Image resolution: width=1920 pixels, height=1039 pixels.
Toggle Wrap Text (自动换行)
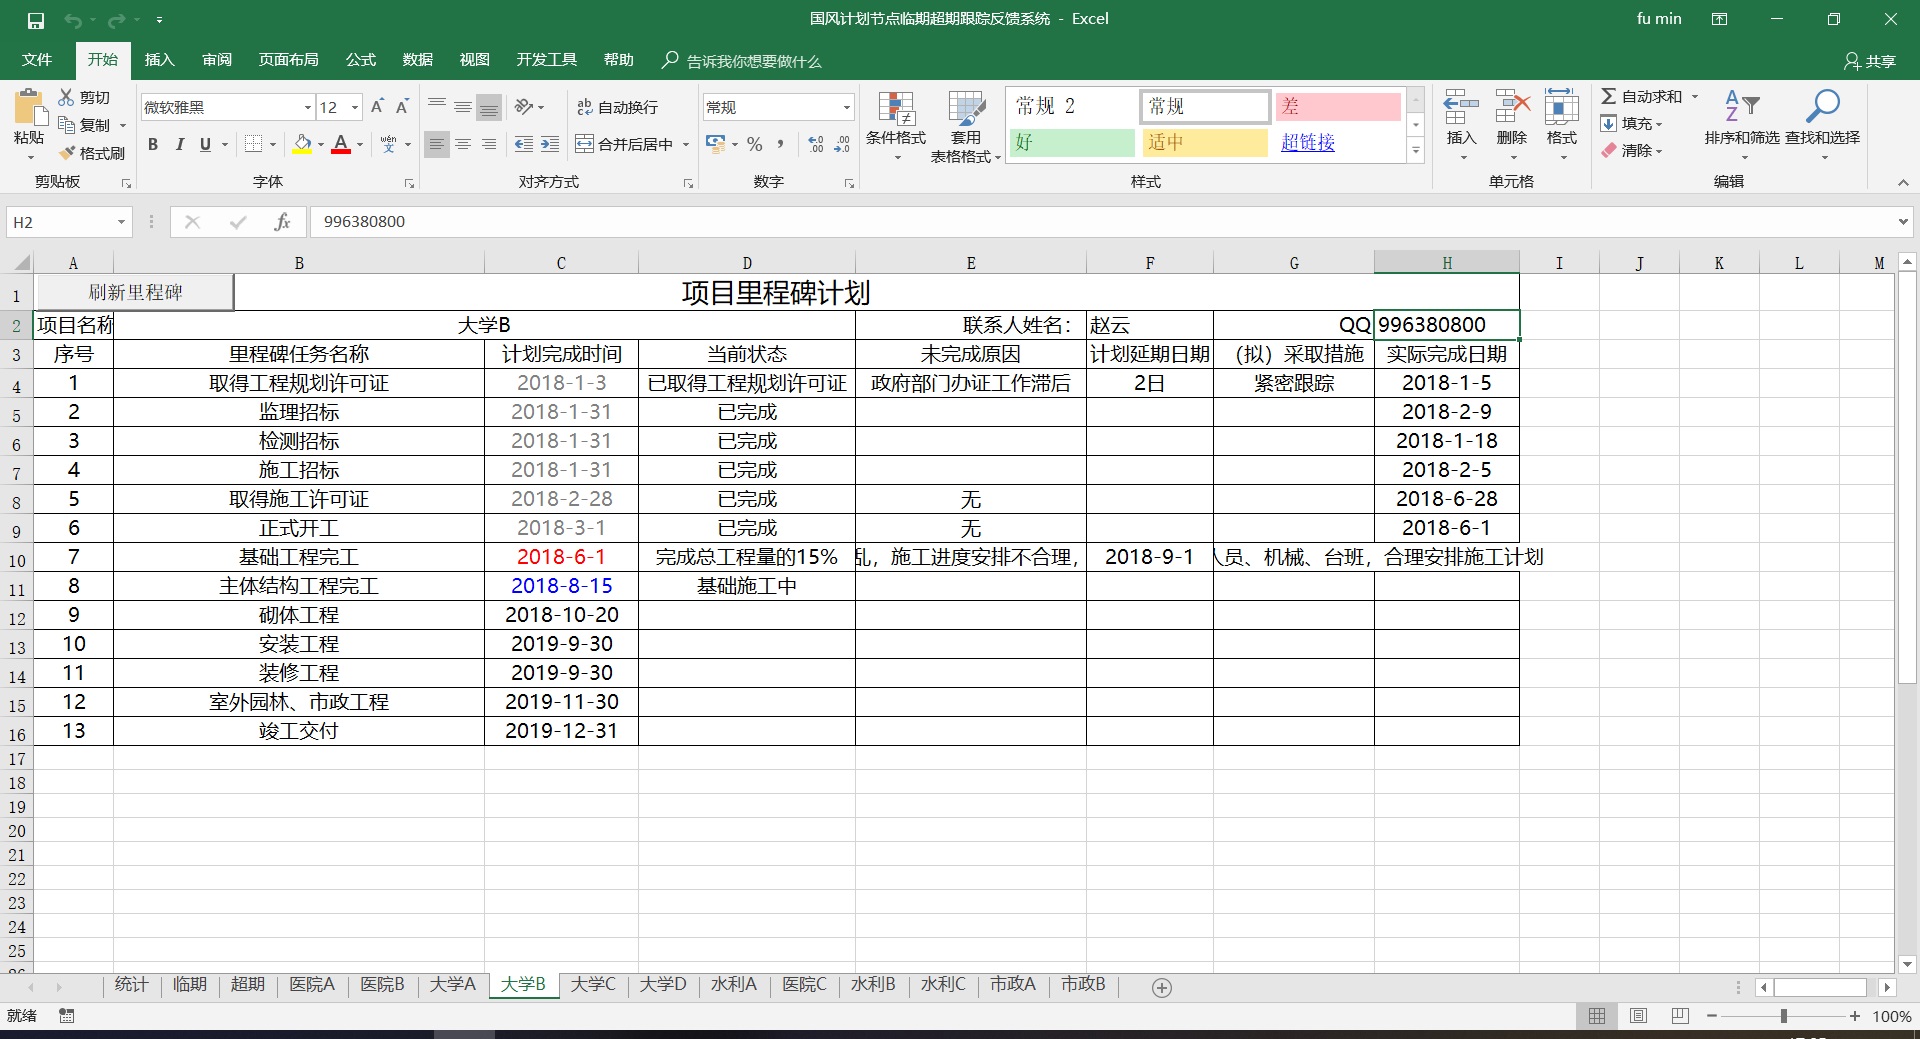coord(617,107)
